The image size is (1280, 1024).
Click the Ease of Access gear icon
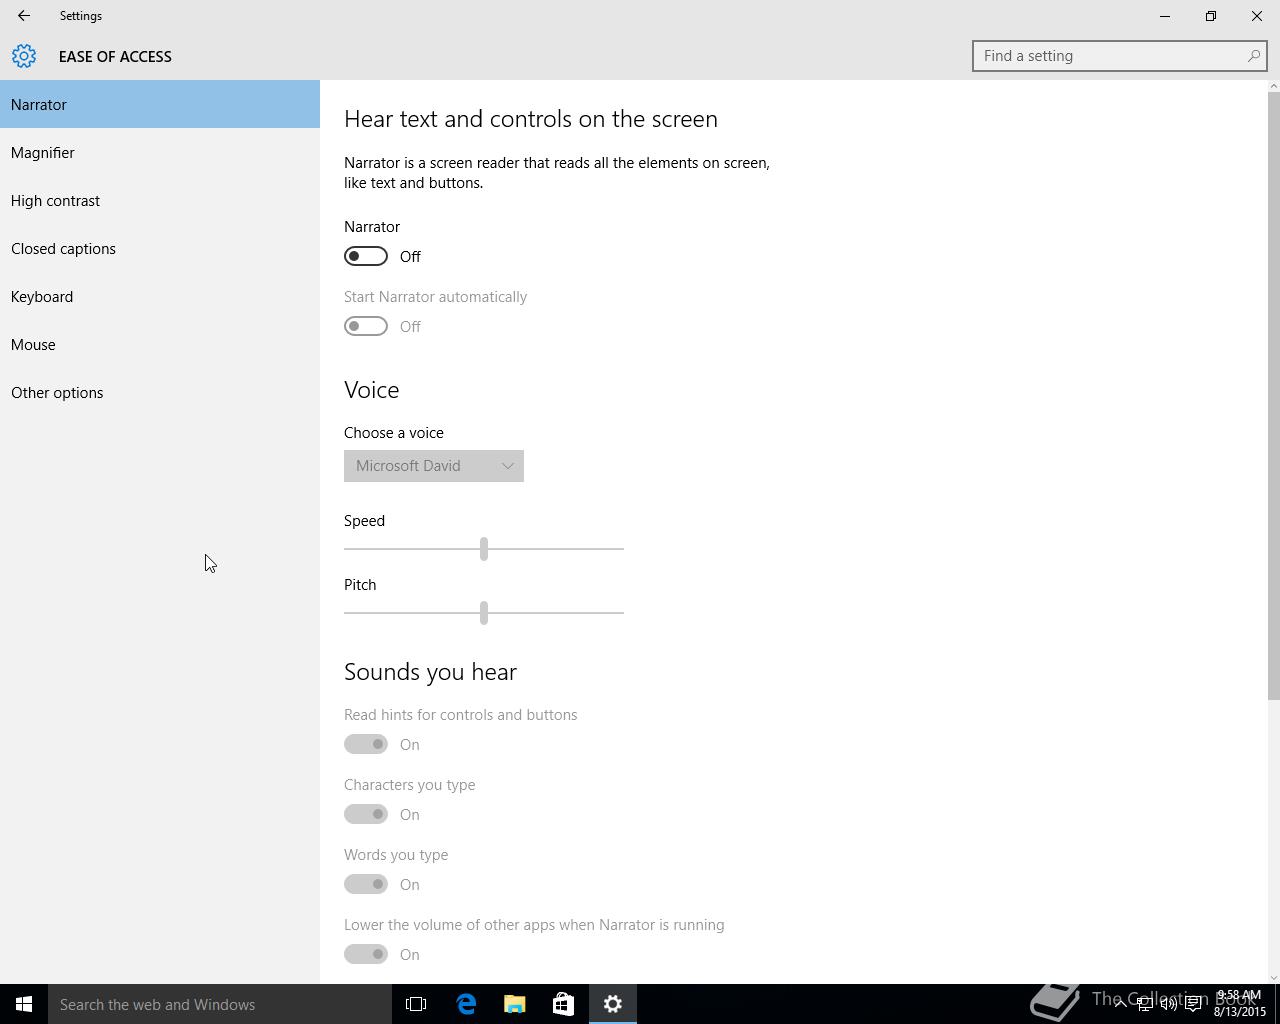(24, 56)
